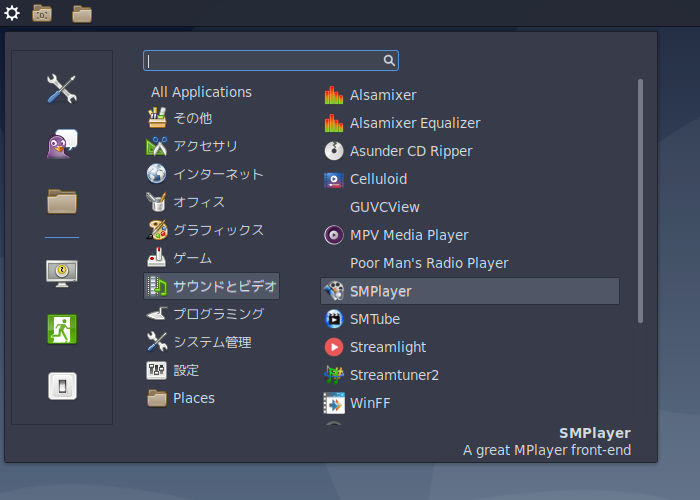
Task: Click the Asunder CD Ripper disc icon
Action: 334,151
